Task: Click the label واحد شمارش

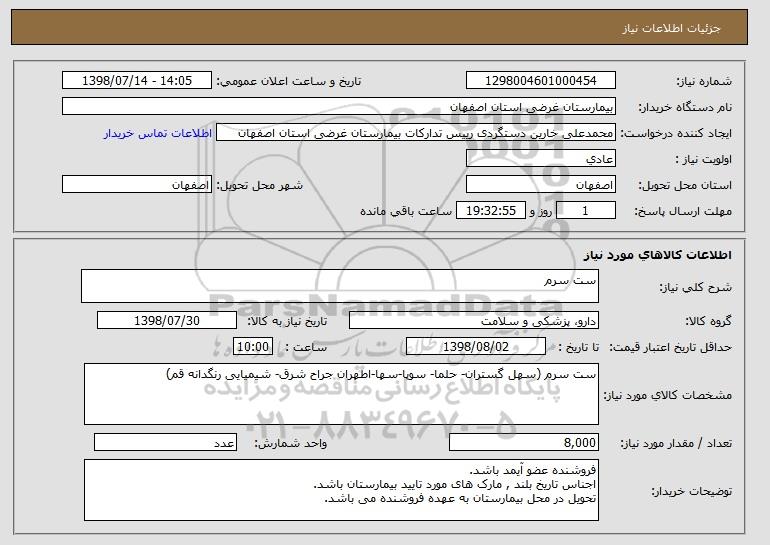Action: click(290, 444)
